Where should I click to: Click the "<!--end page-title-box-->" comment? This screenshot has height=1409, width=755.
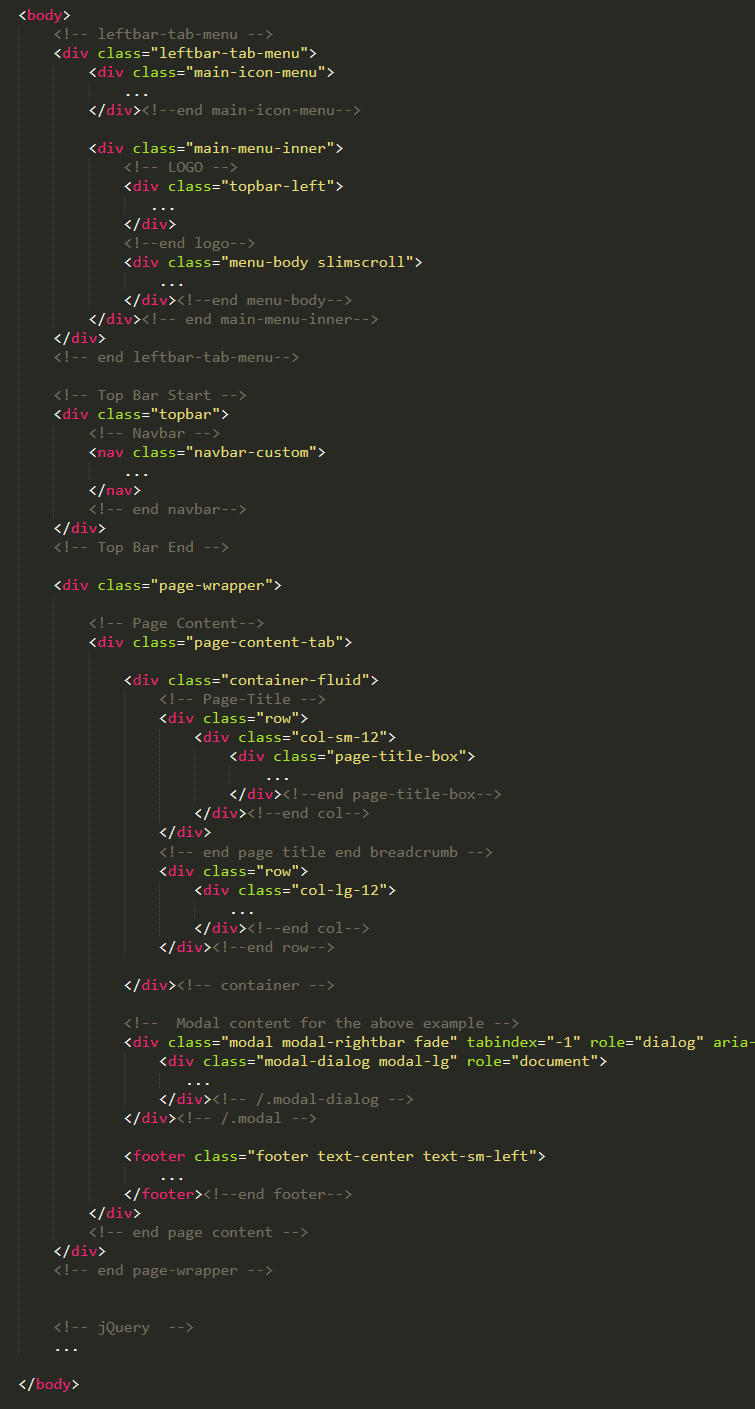tap(391, 794)
